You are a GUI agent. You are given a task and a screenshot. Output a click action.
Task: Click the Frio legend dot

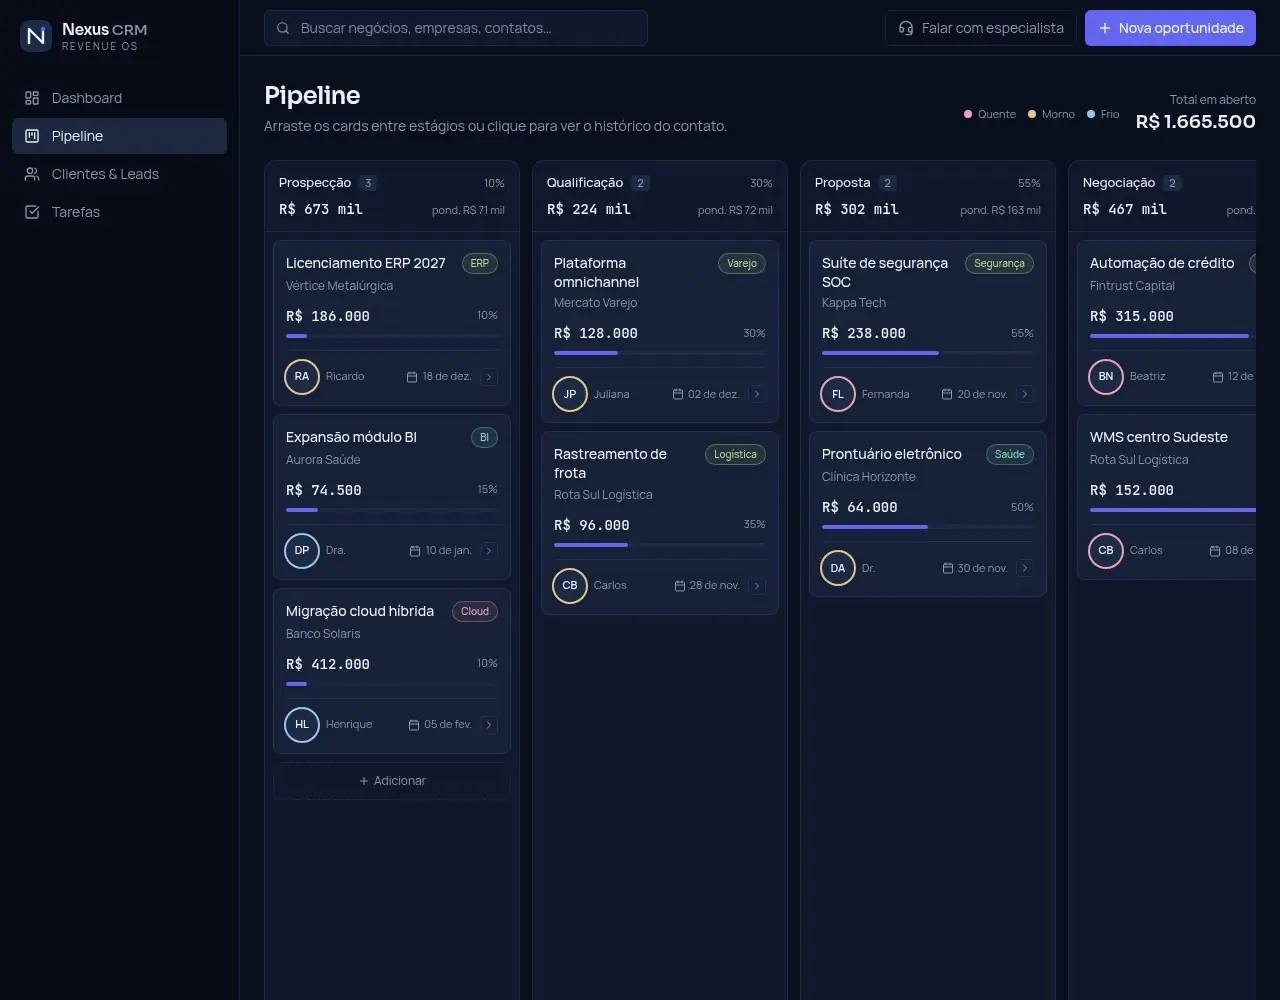(x=1091, y=114)
